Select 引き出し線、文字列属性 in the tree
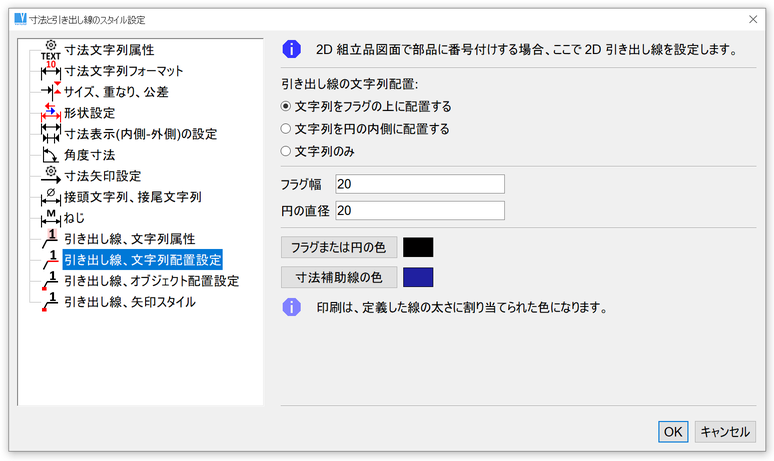Viewport: 774px width, 461px height. [x=128, y=239]
